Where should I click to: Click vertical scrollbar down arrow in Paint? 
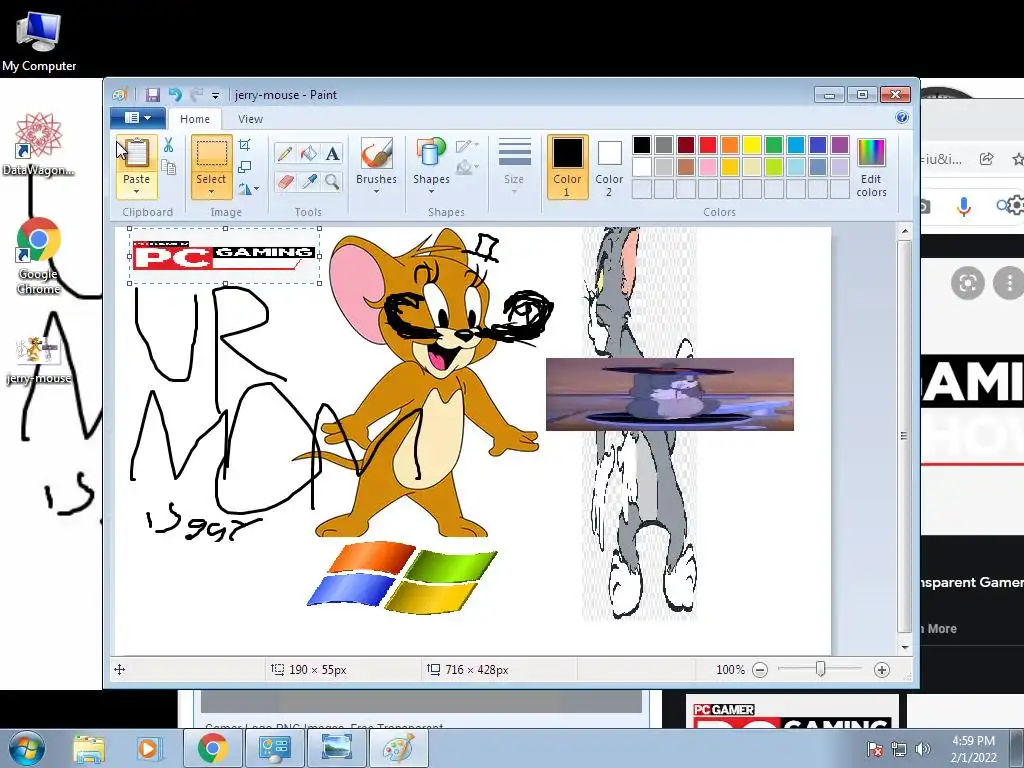click(904, 647)
